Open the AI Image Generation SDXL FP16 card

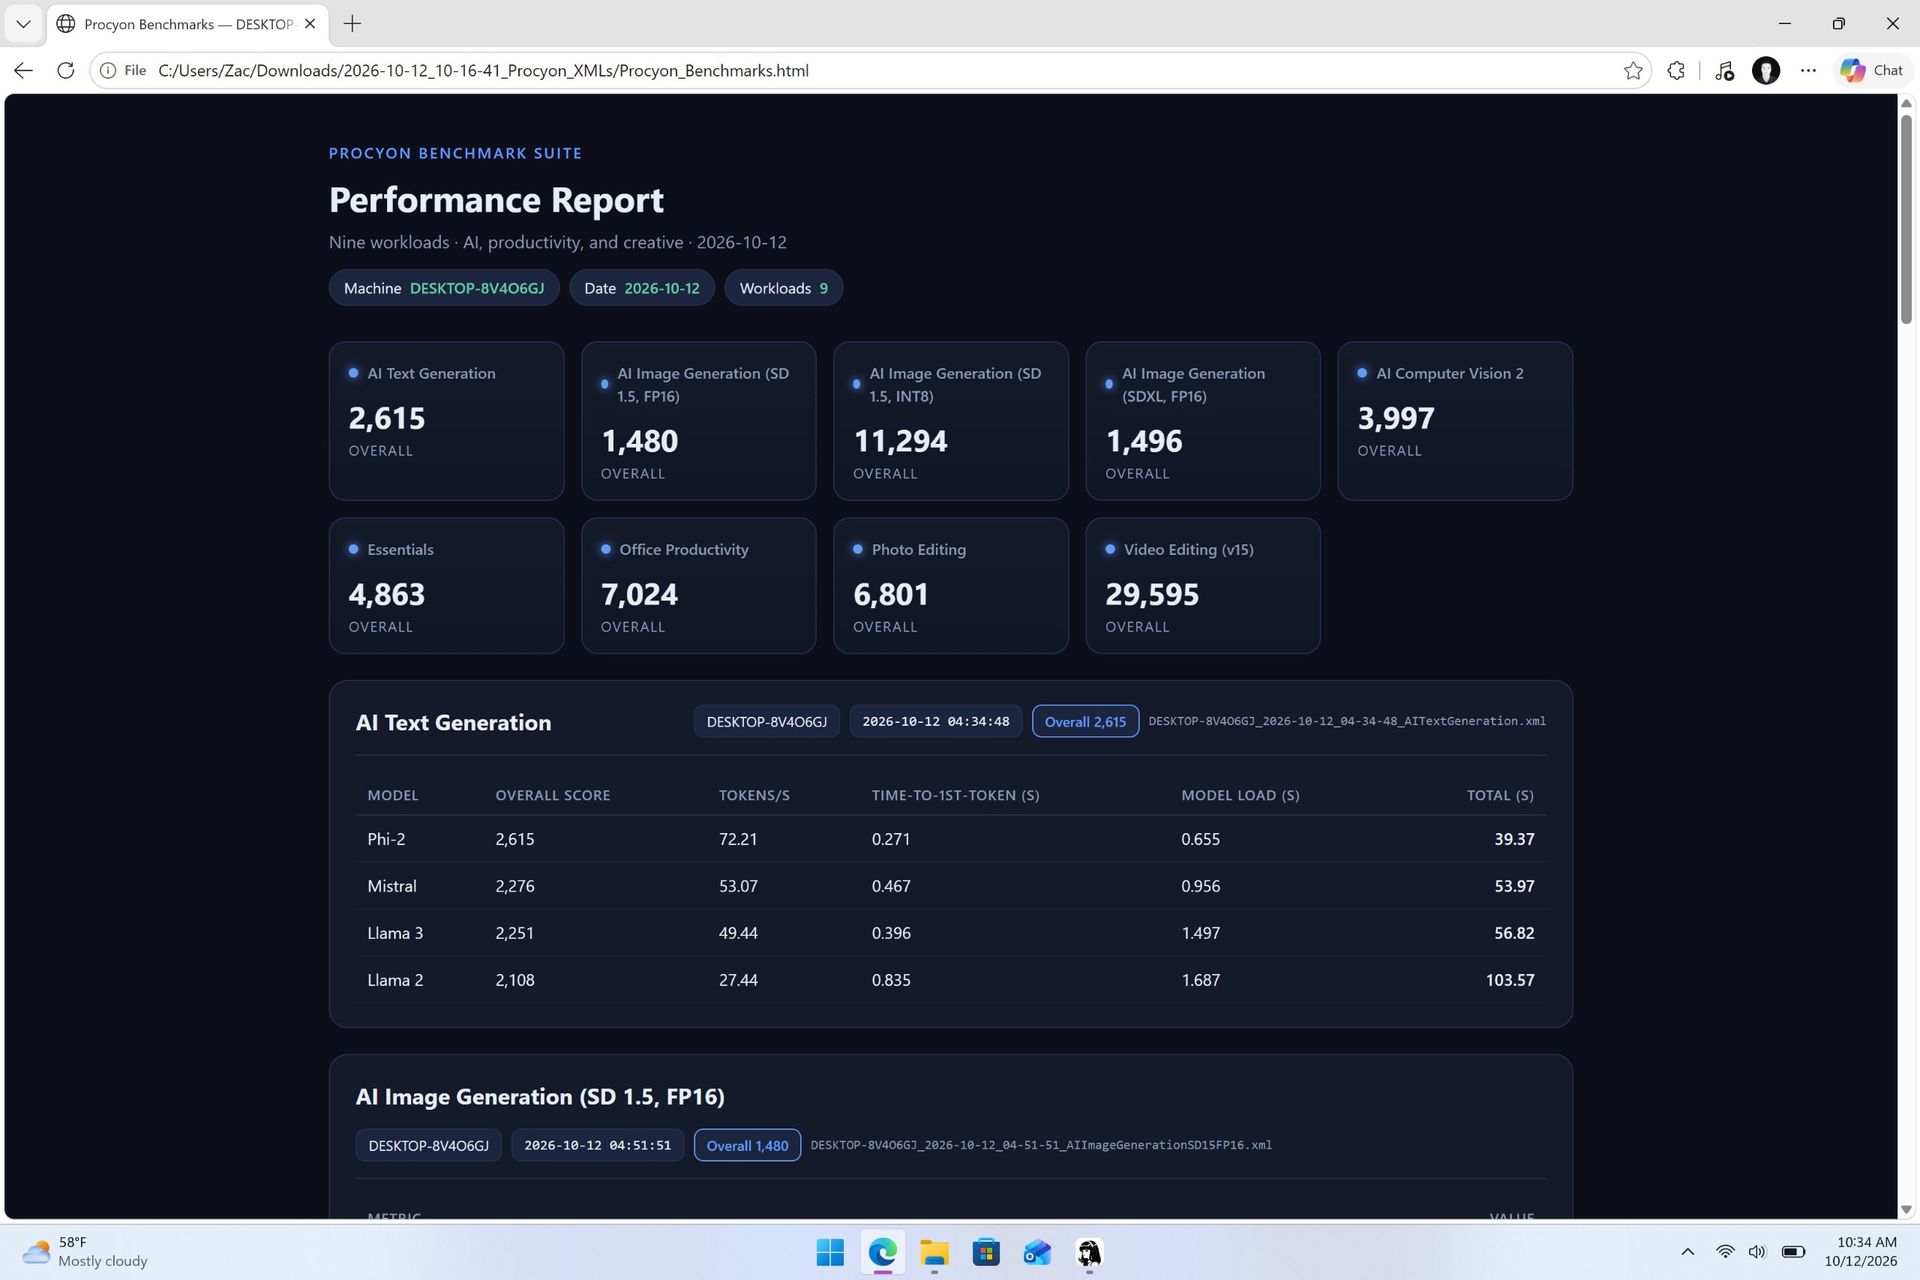(x=1203, y=421)
